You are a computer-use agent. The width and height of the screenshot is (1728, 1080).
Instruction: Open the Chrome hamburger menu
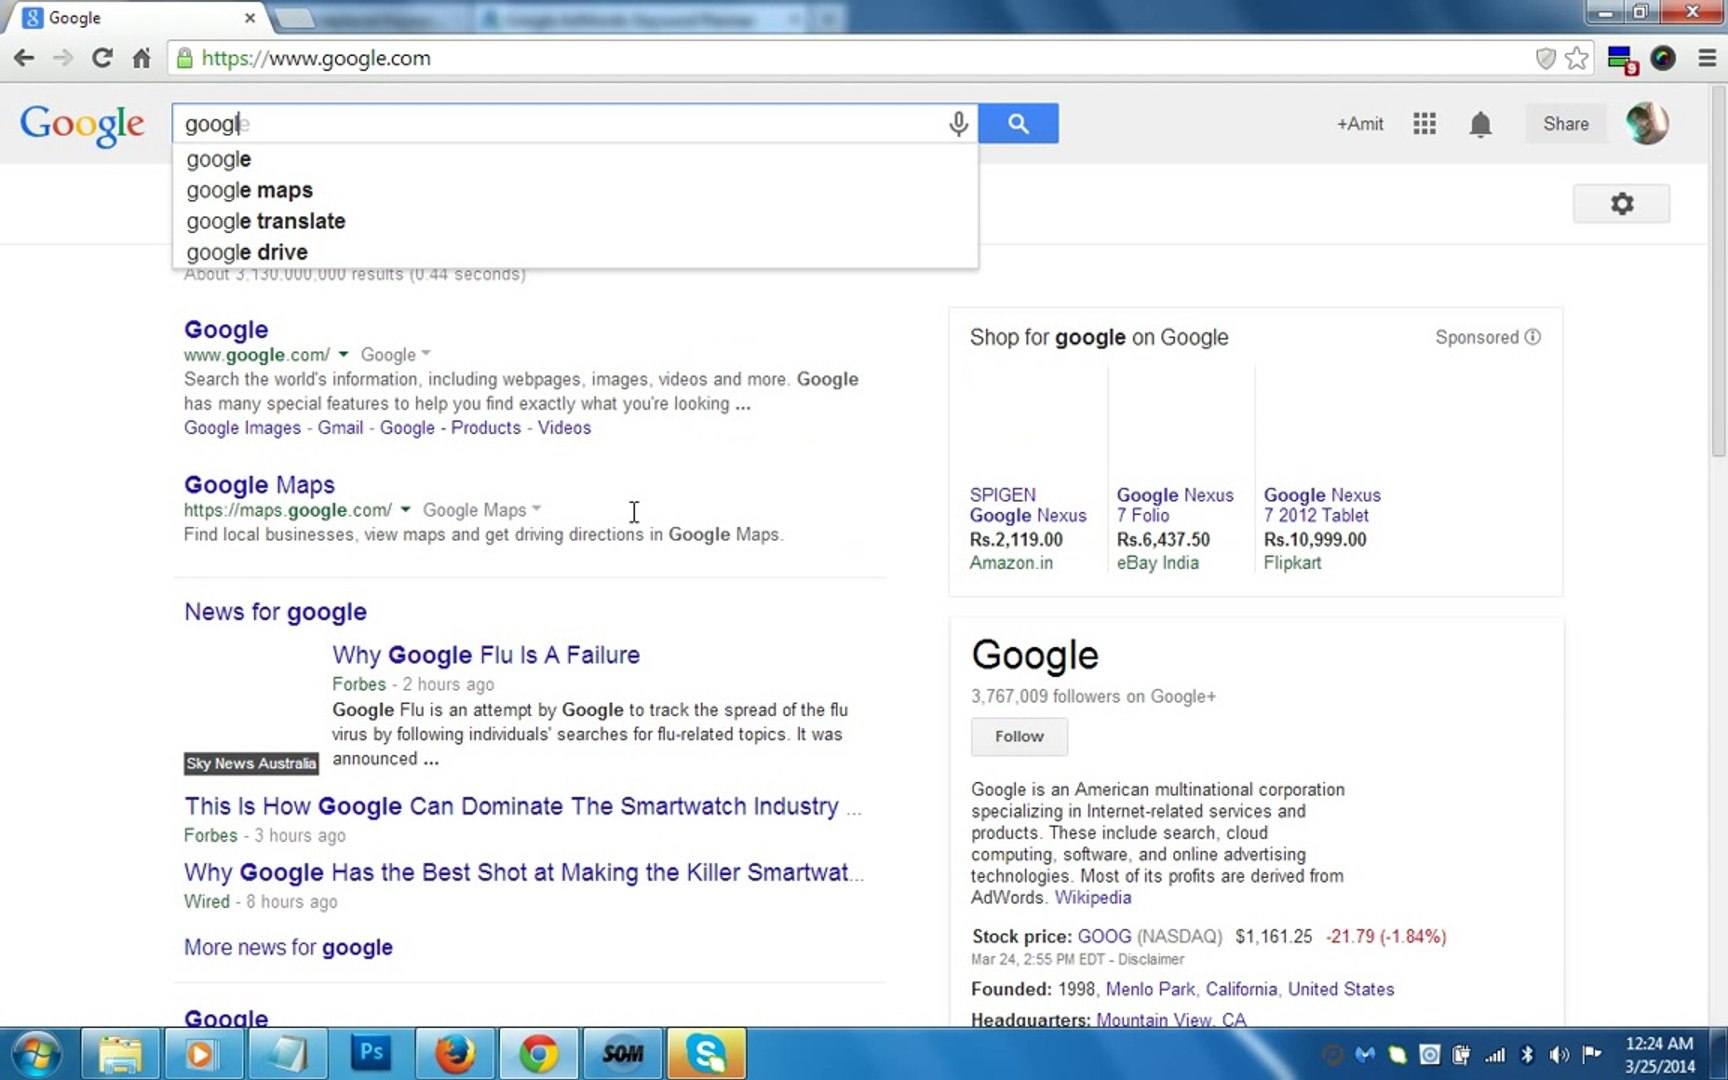[x=1707, y=58]
